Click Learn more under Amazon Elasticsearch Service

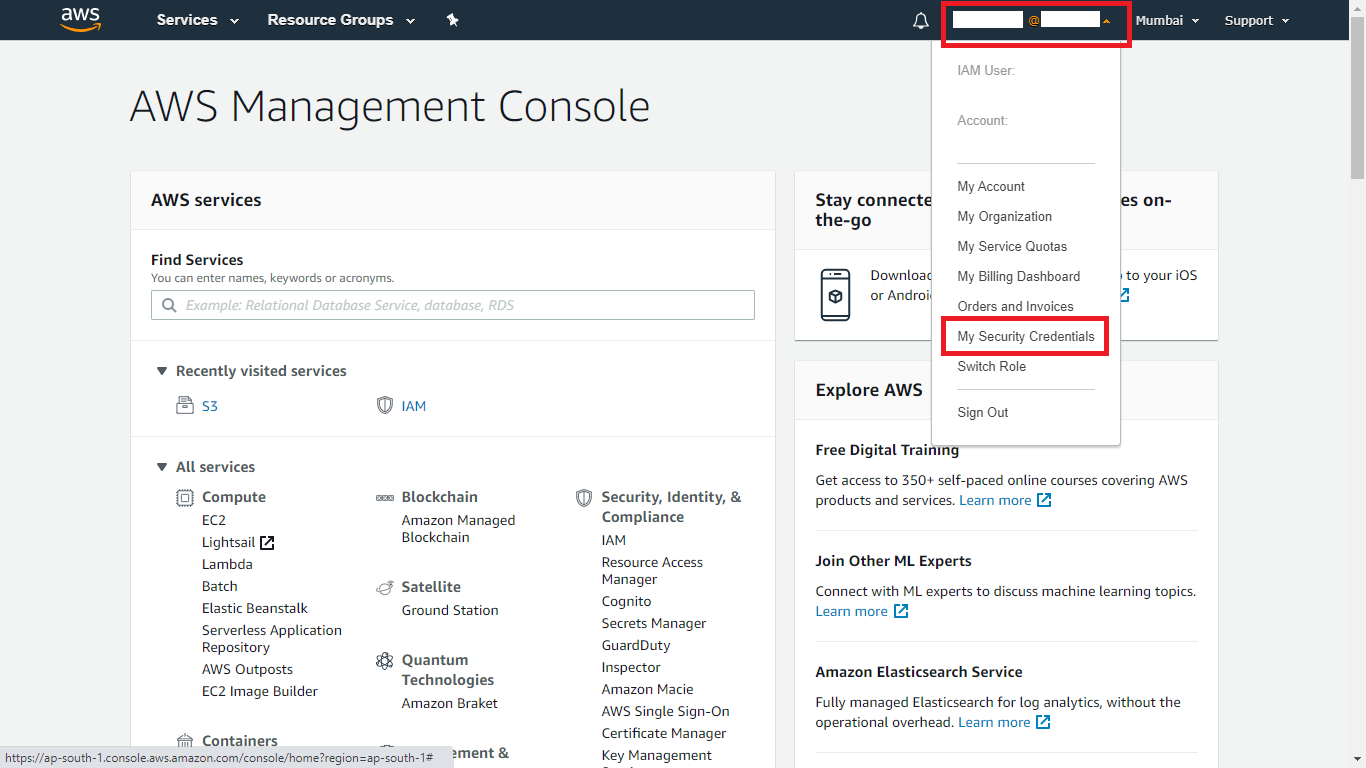[994, 722]
